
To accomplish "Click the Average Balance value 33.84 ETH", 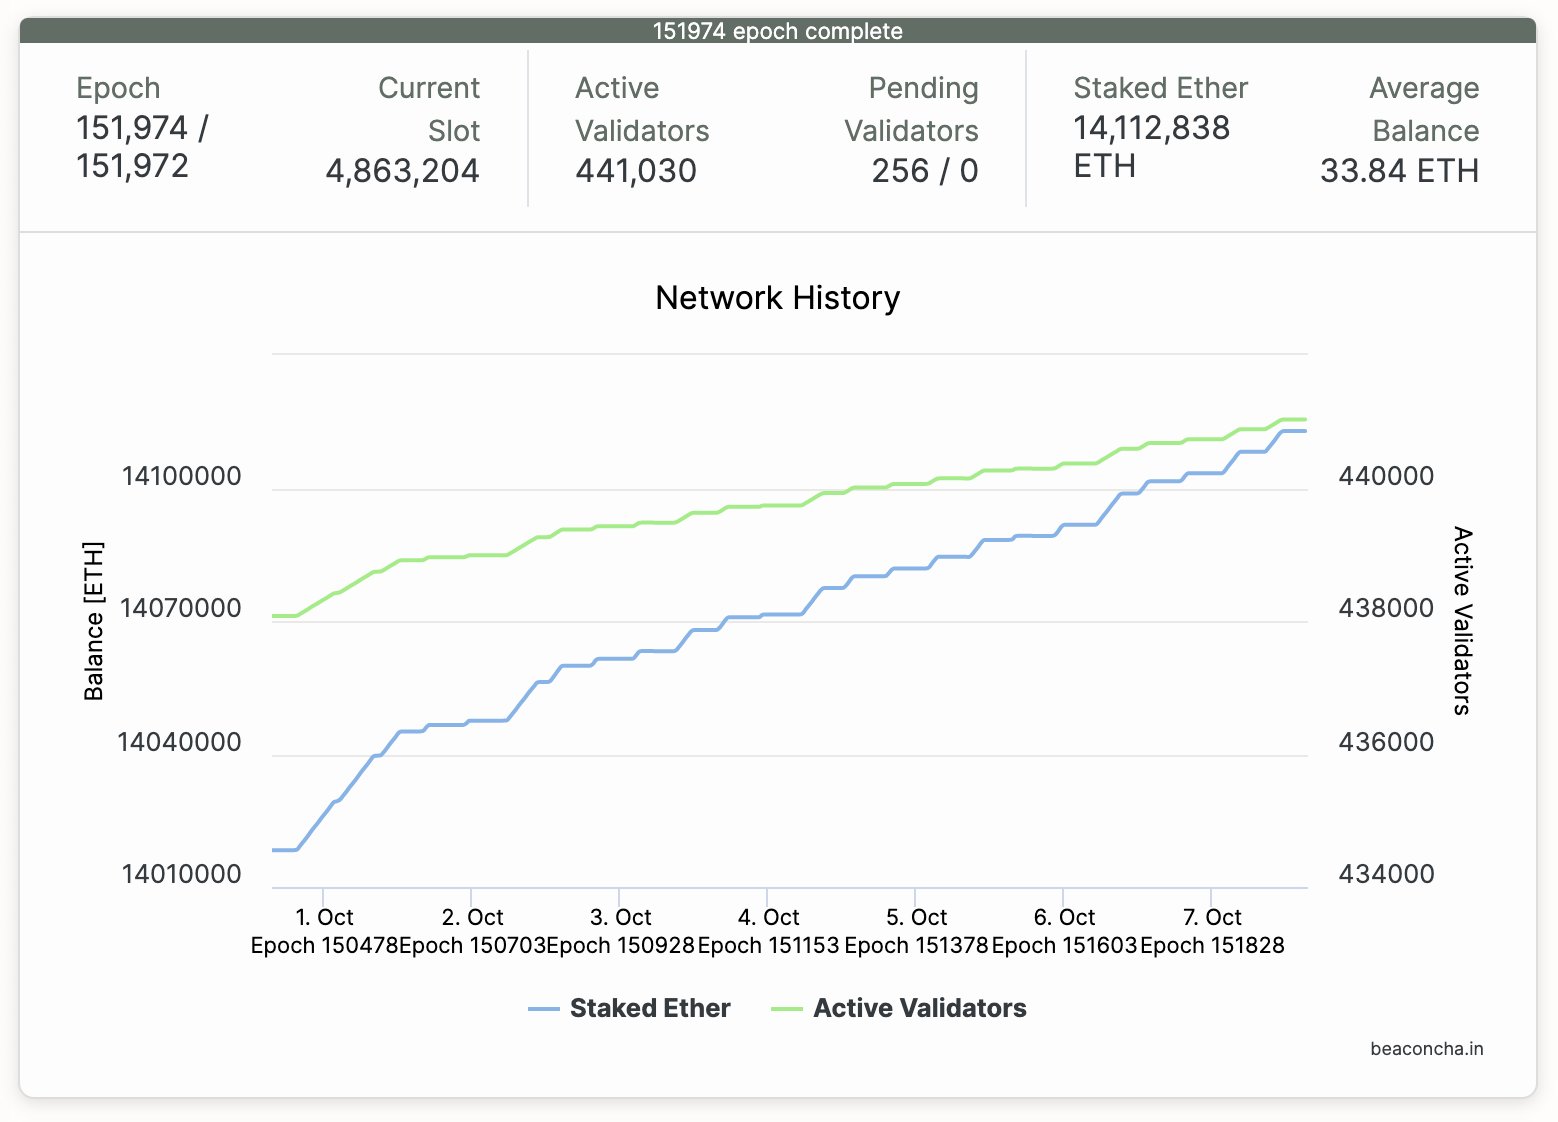I will [1398, 171].
